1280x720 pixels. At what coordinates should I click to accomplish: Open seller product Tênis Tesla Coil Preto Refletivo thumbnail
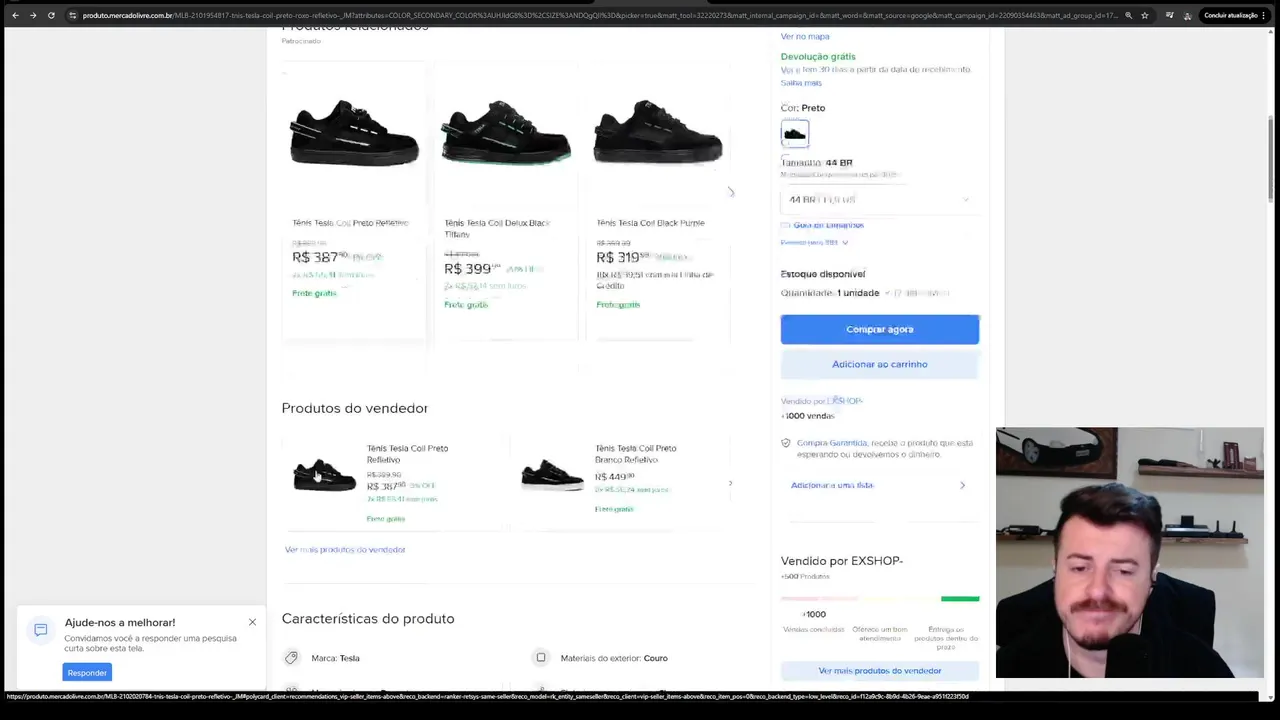pos(324,475)
